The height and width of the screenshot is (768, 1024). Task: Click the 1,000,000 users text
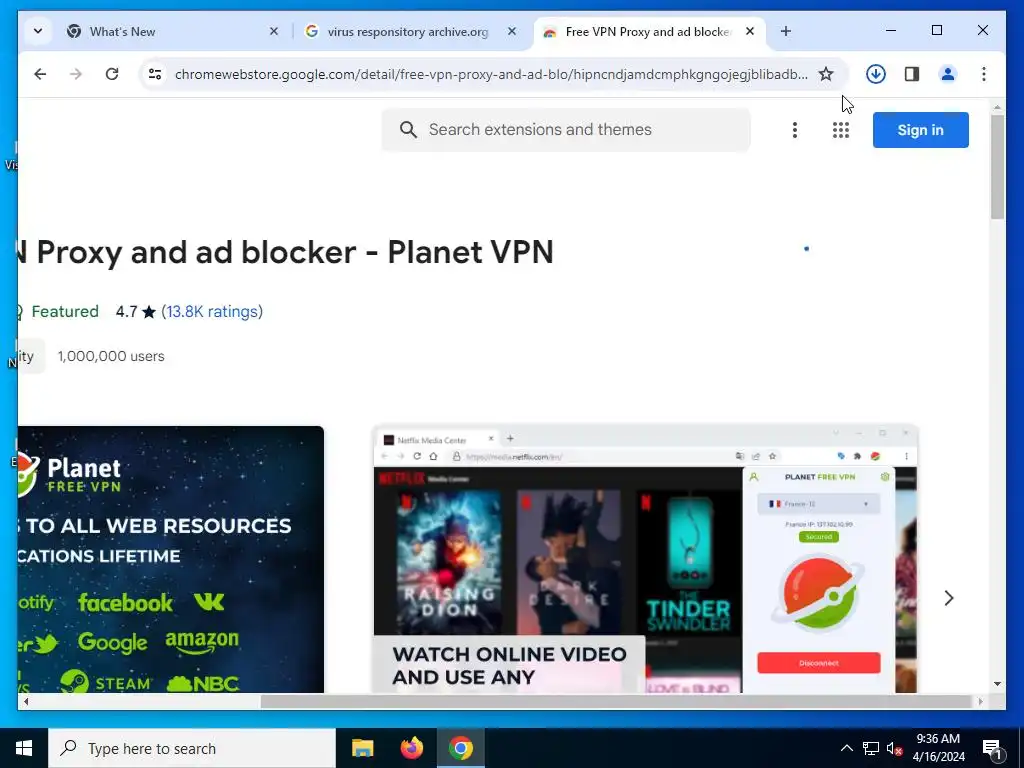pyautogui.click(x=111, y=357)
